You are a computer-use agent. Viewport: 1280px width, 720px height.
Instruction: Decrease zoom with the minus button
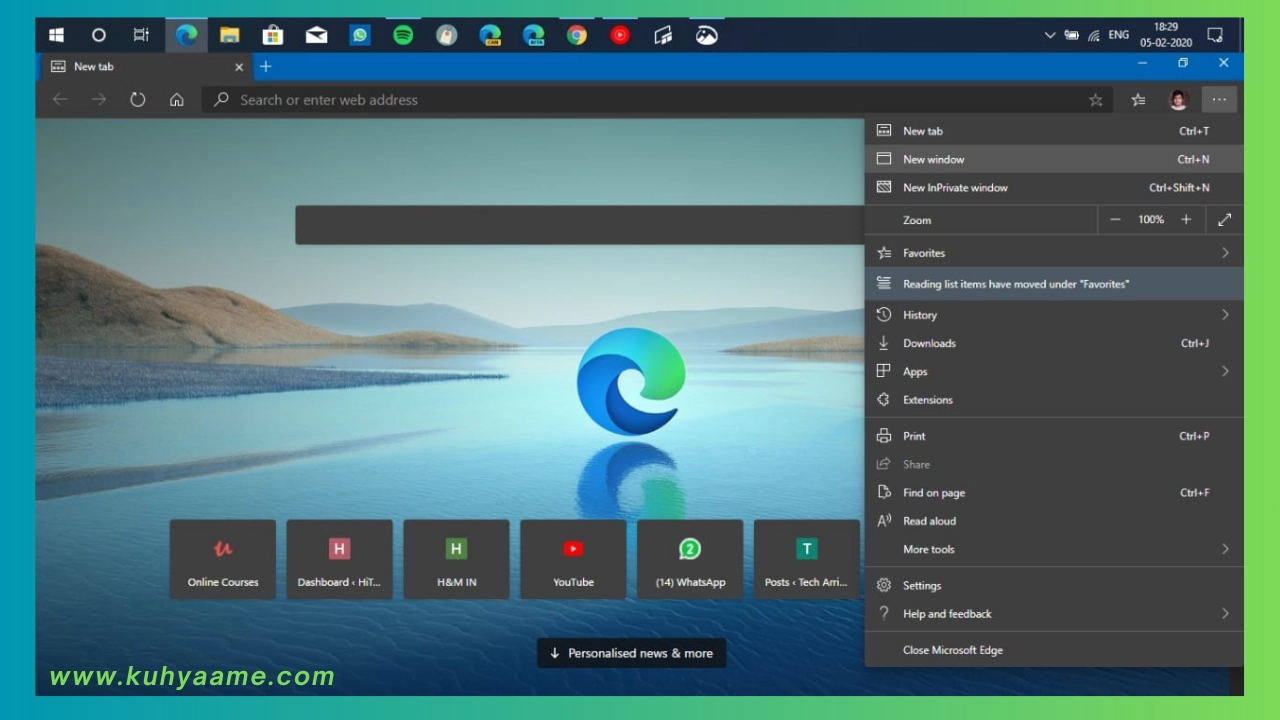(x=1116, y=220)
